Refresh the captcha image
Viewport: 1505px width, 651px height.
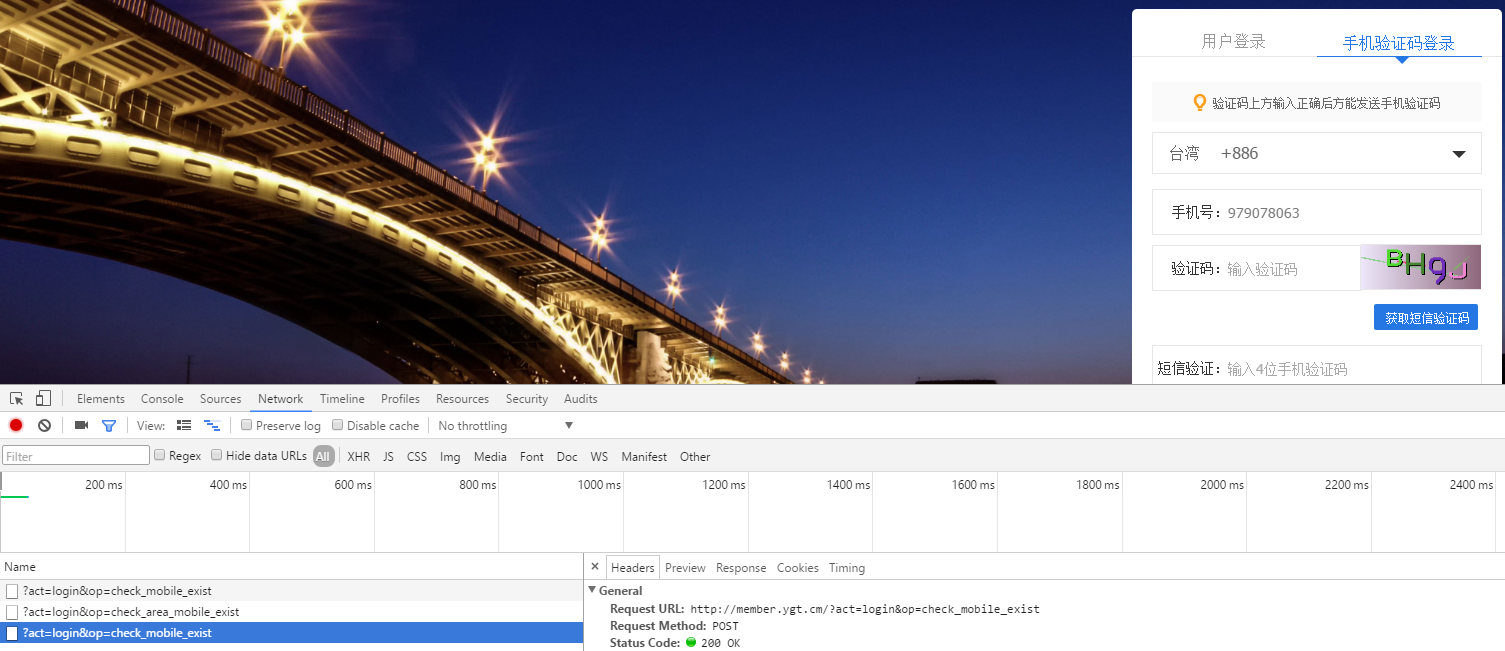1419,267
